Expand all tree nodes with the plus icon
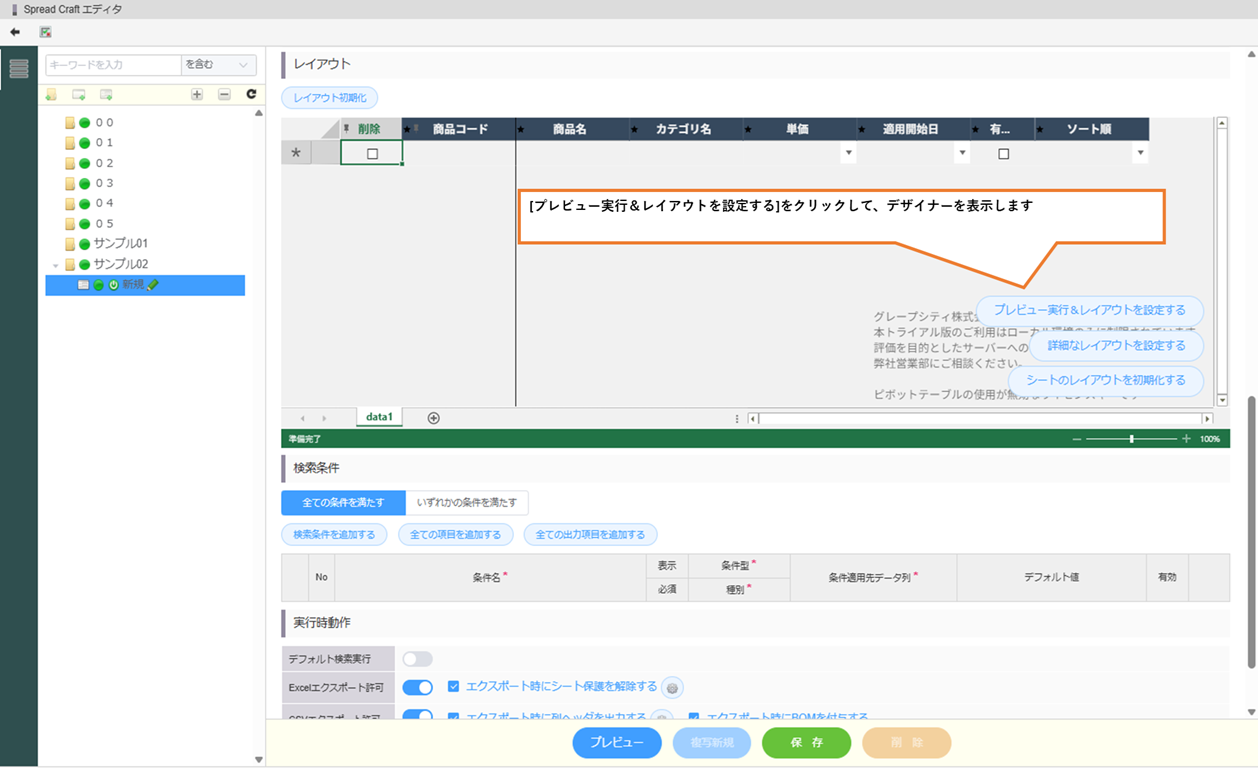1258x768 pixels. (x=197, y=94)
